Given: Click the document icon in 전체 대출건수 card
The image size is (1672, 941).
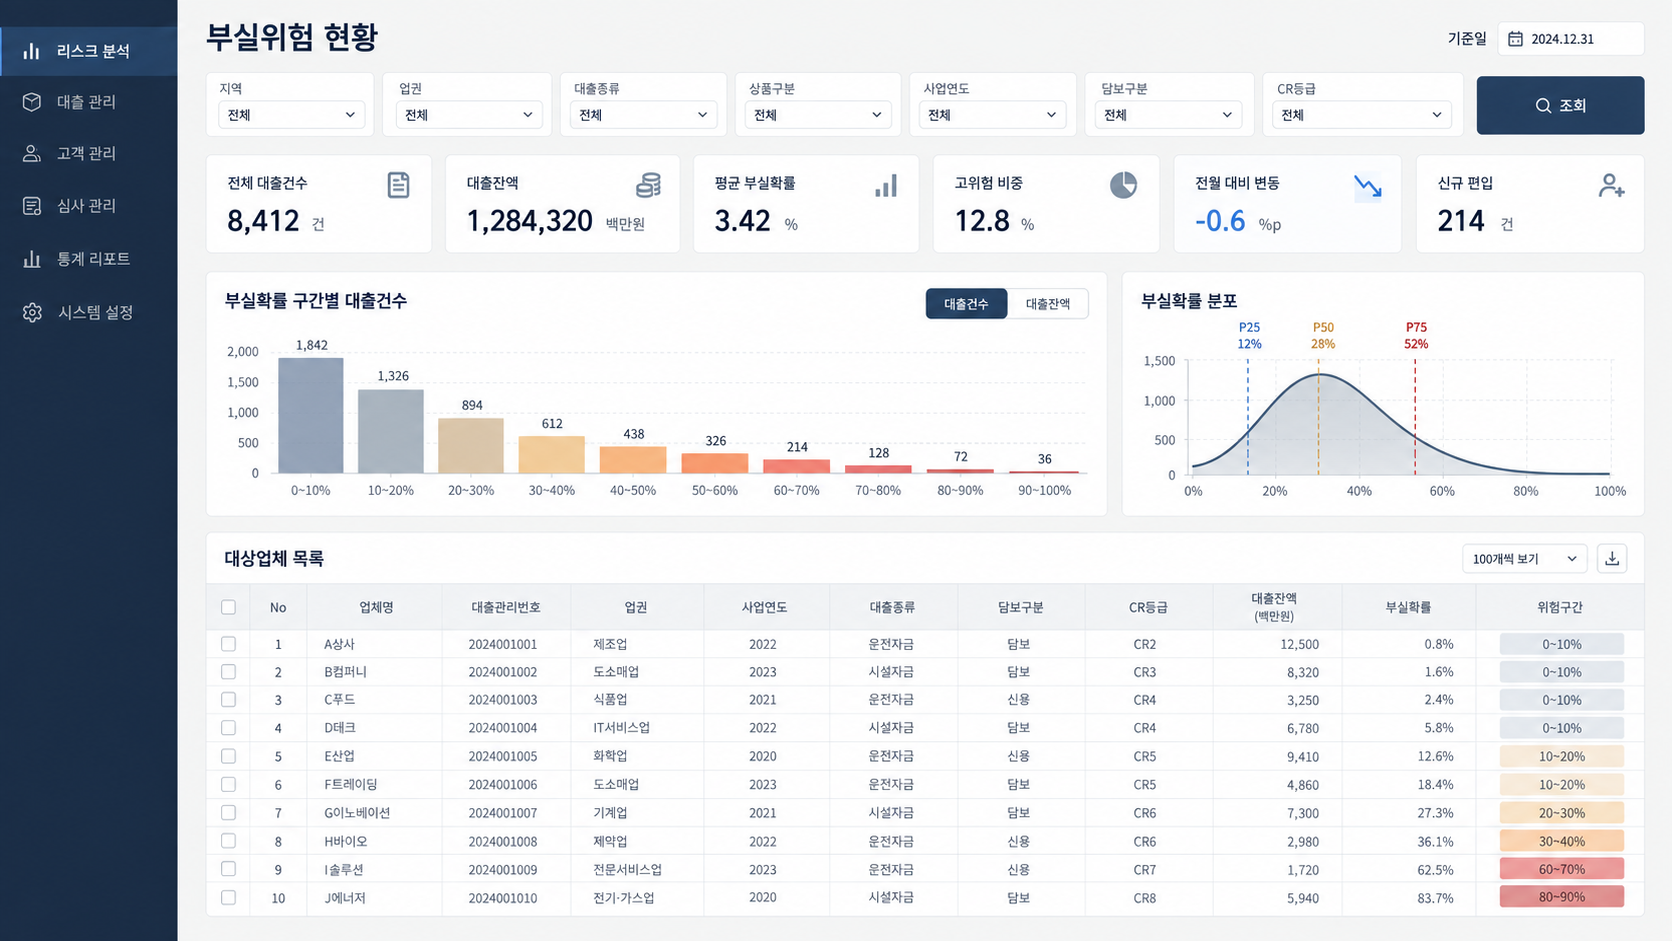Looking at the screenshot, I should [398, 185].
